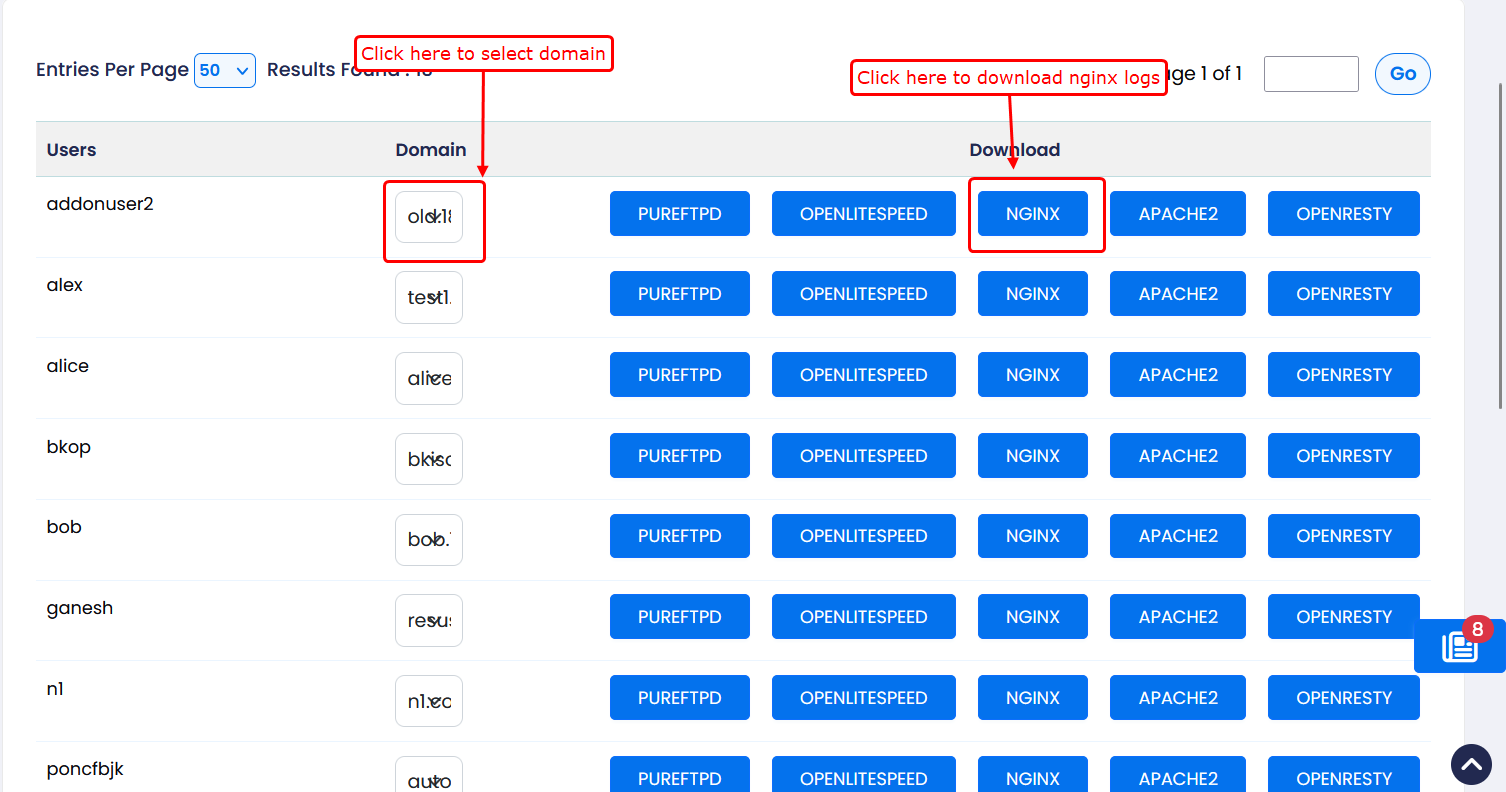
Task: Open domain selector in ganesh row
Action: tap(429, 621)
